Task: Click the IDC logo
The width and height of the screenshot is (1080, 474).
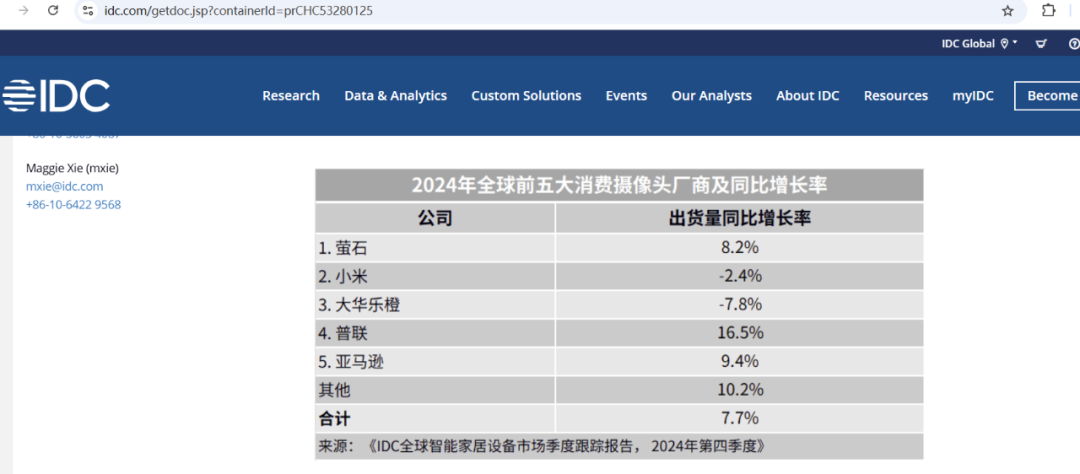Action: click(55, 96)
